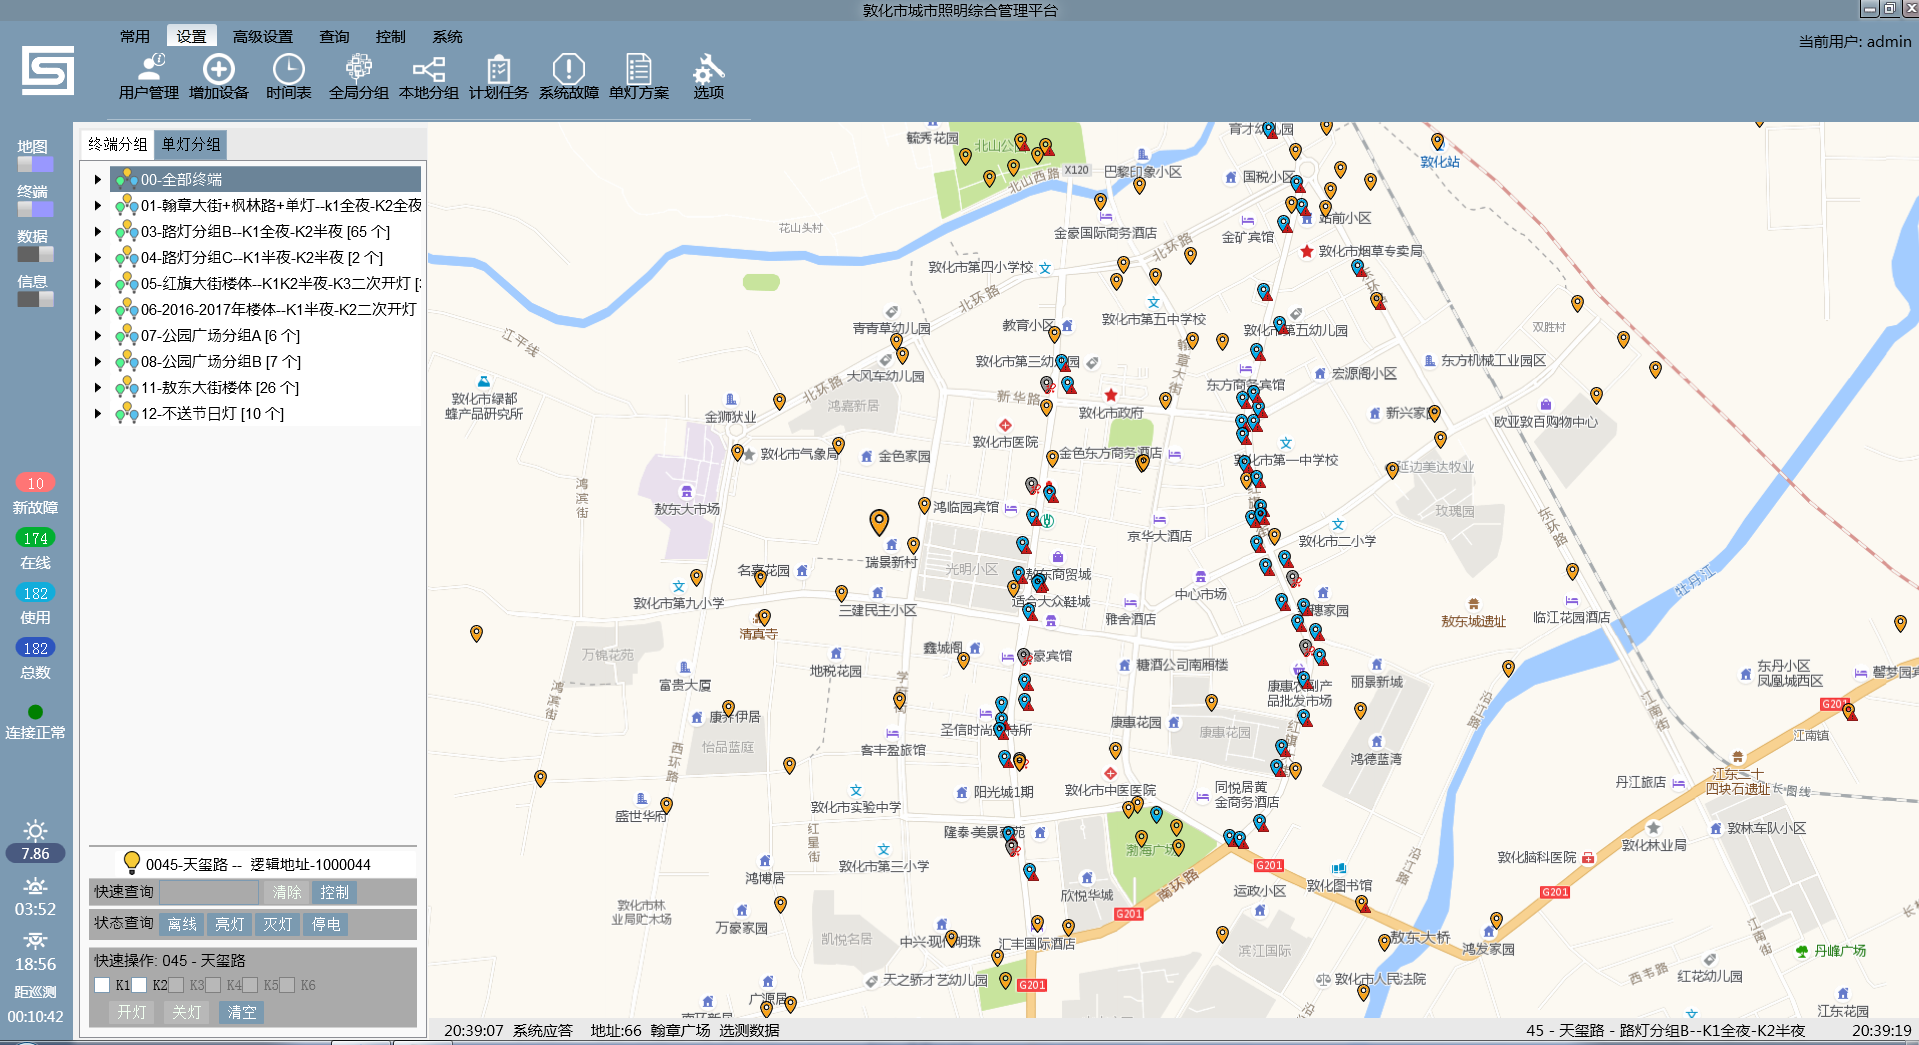
Task: Open 本地分组 local grouping tool
Action: click(428, 76)
